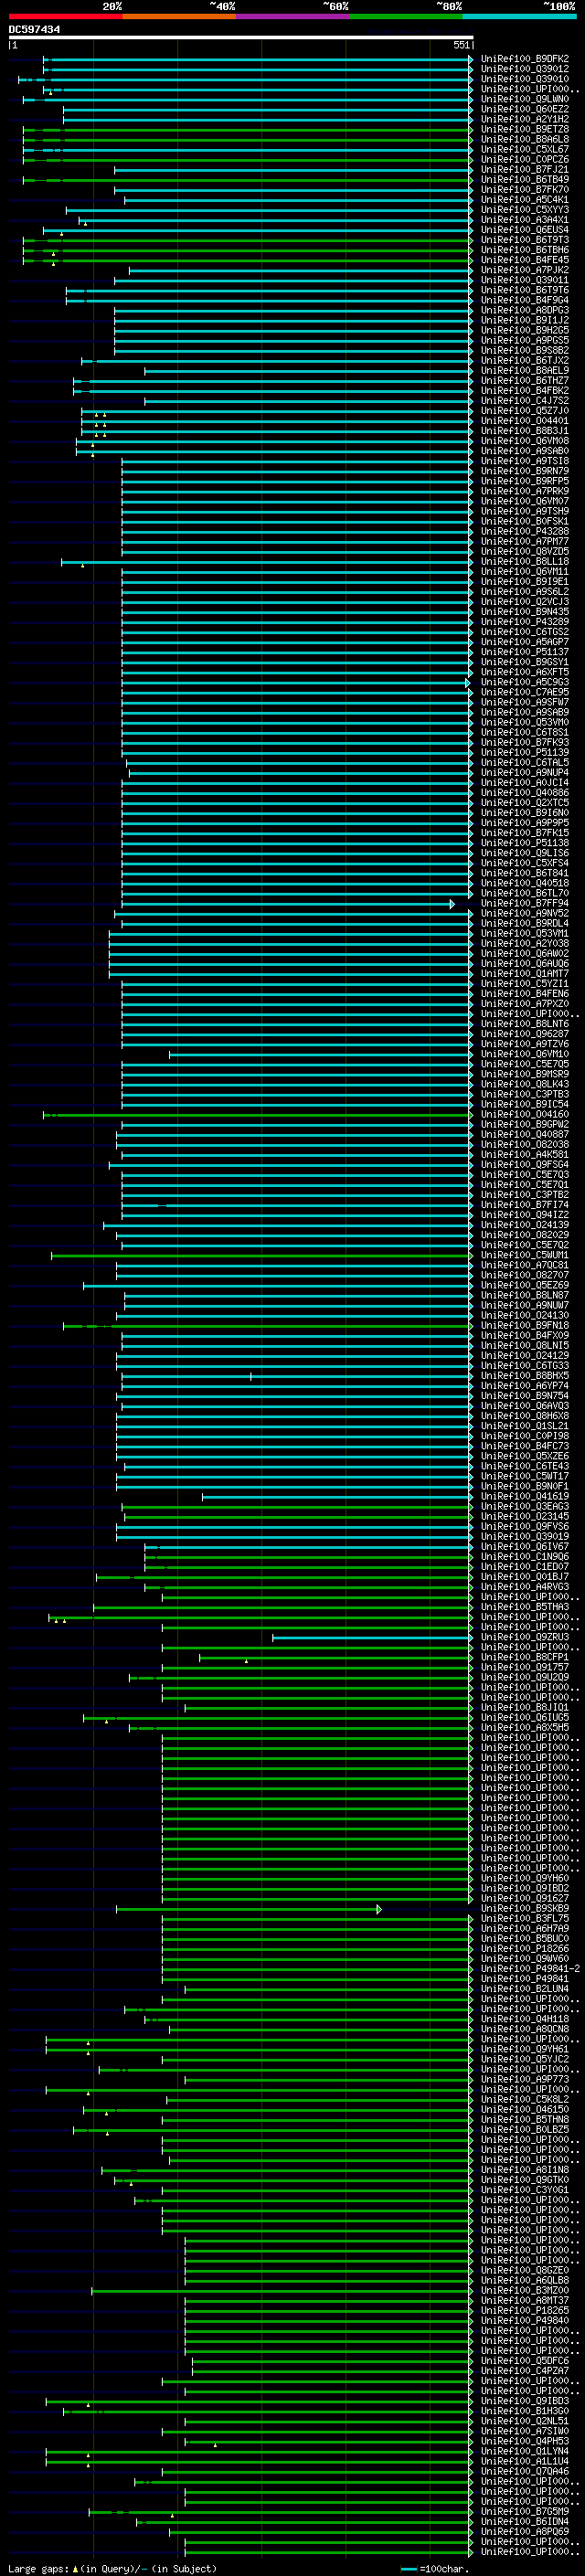Select hit UniRef100_B9RN79
This screenshot has width=585, height=2576.
coord(525,471)
